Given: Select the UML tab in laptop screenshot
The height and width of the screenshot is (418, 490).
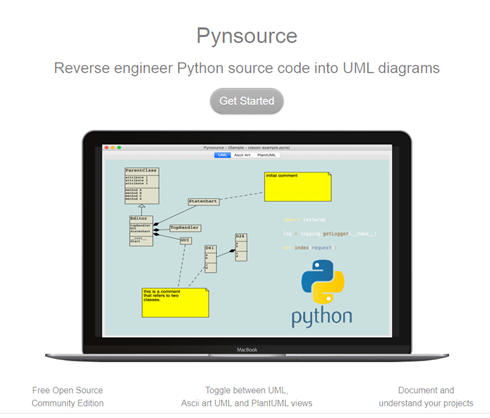Looking at the screenshot, I should 222,155.
